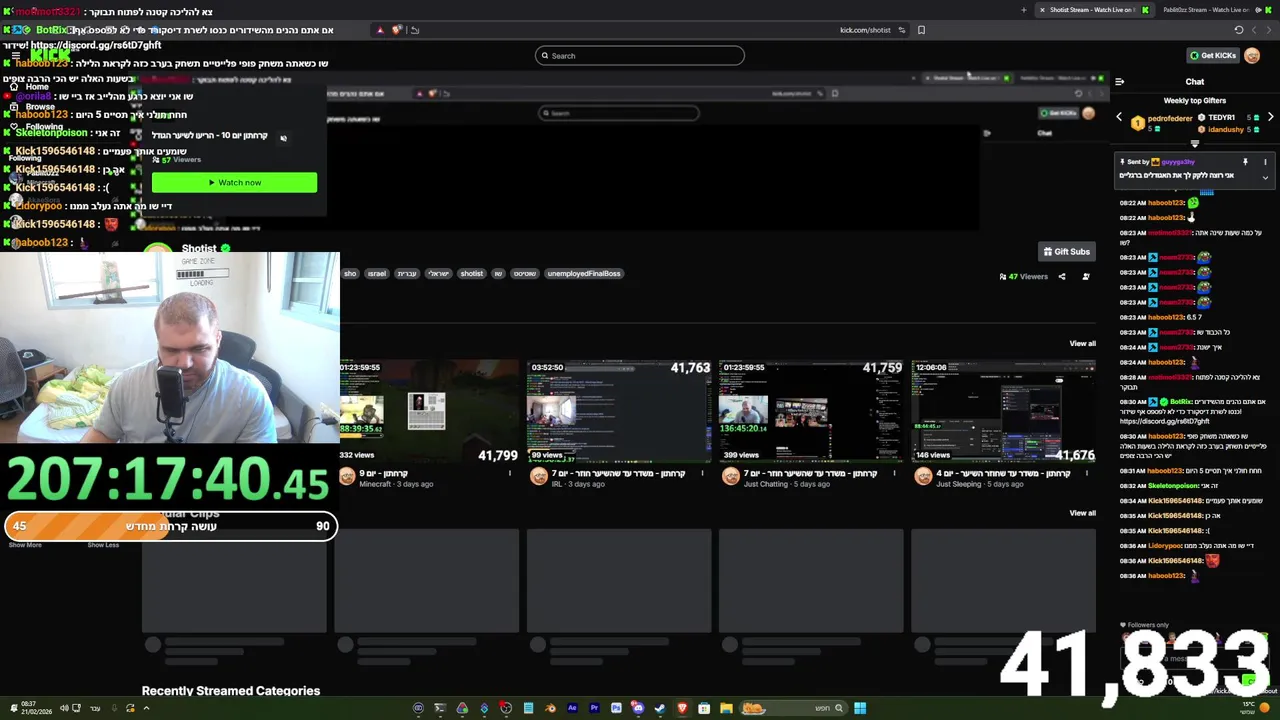Open the Just Chatting category link
Screen dimensions: 1280x720
(x=767, y=485)
